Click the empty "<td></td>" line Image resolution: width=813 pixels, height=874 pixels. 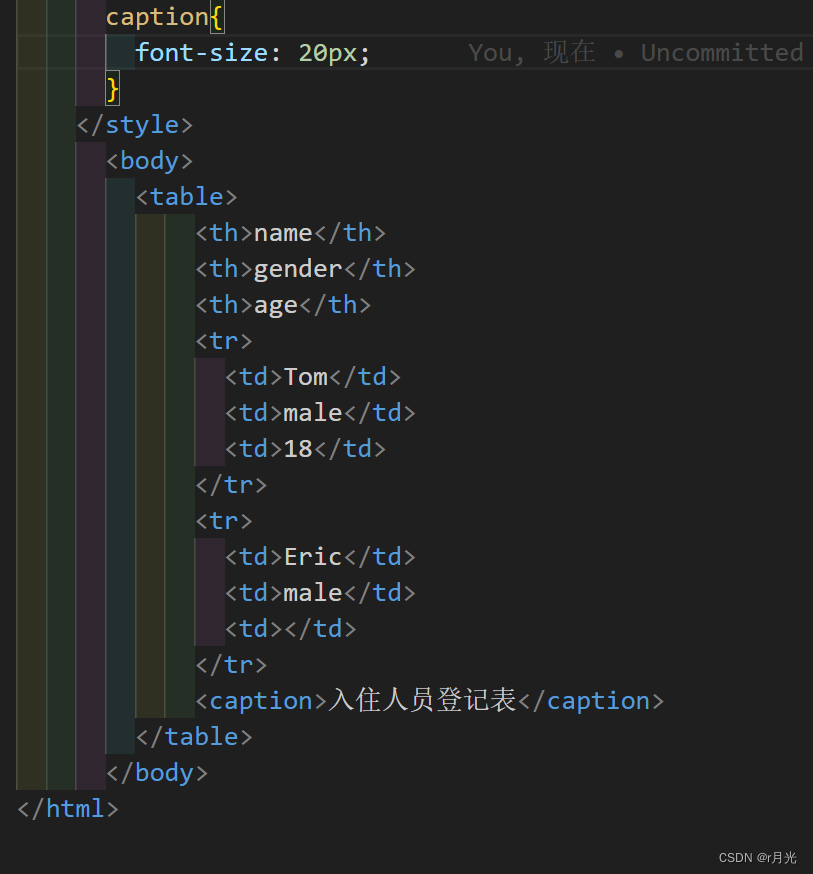pos(290,629)
